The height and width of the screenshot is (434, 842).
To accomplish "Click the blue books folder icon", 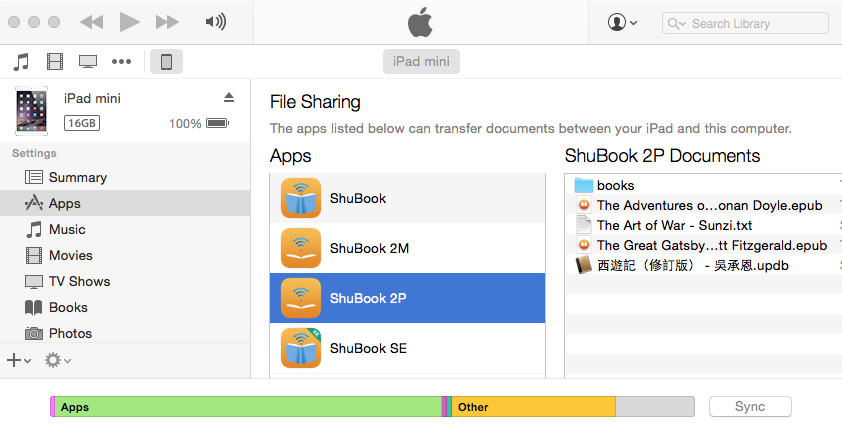I will pyautogui.click(x=583, y=185).
